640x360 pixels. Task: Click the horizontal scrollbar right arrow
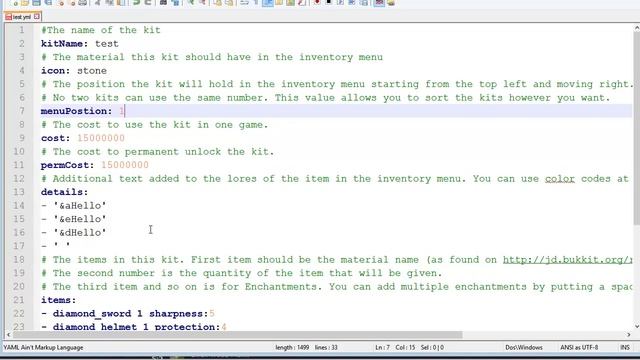pos(629,335)
